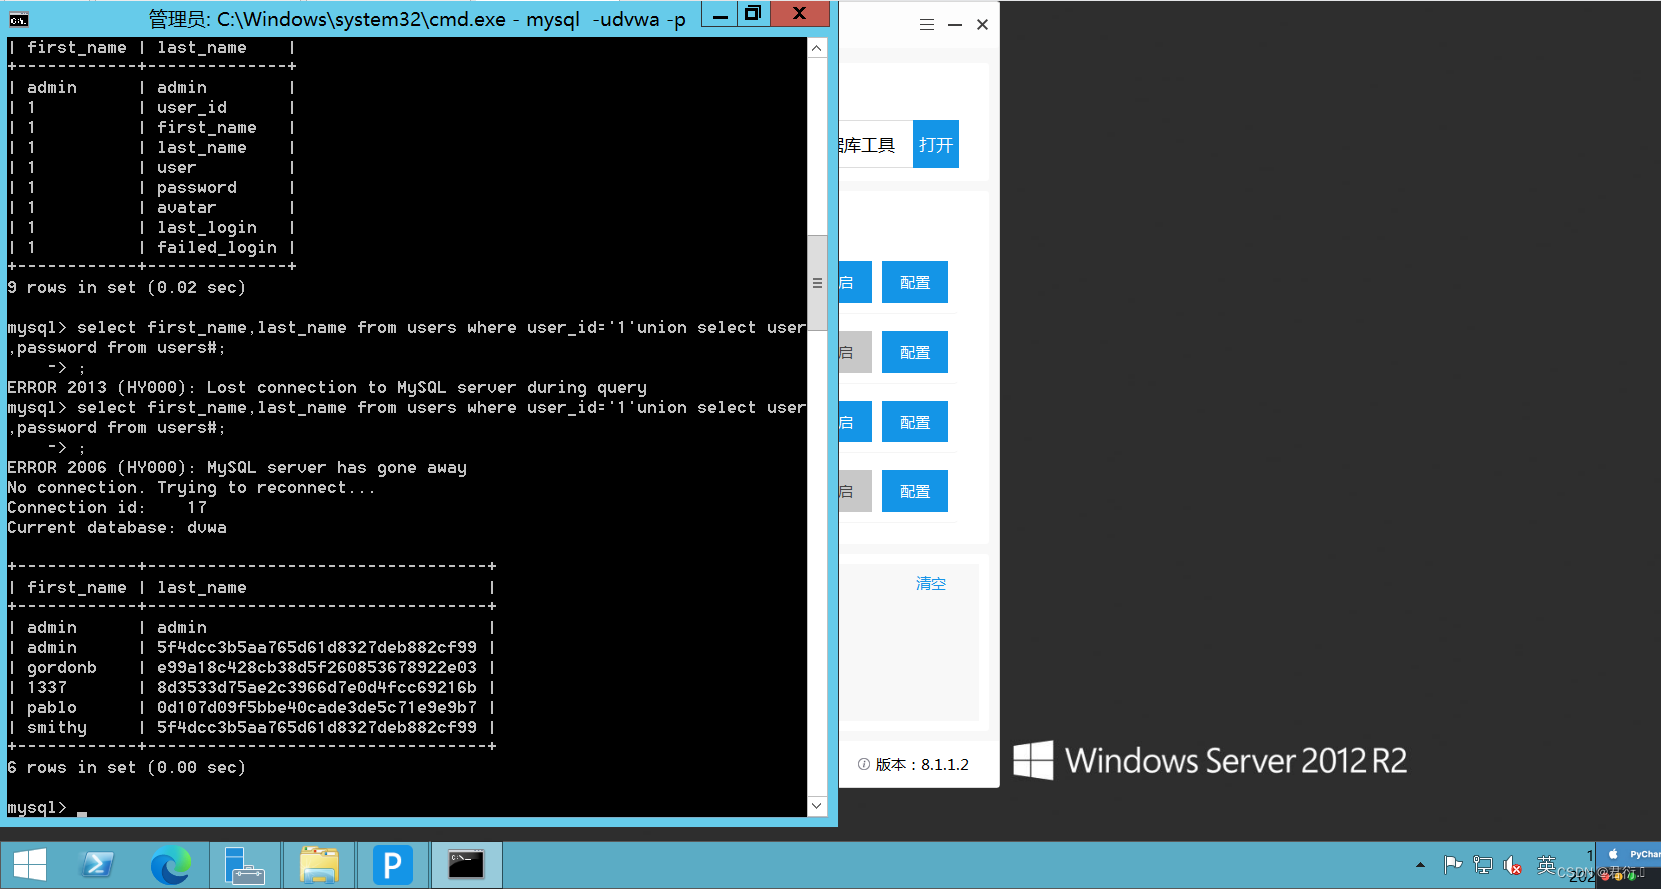
Task: Click the 'Connection id: 17' line
Action: click(107, 507)
